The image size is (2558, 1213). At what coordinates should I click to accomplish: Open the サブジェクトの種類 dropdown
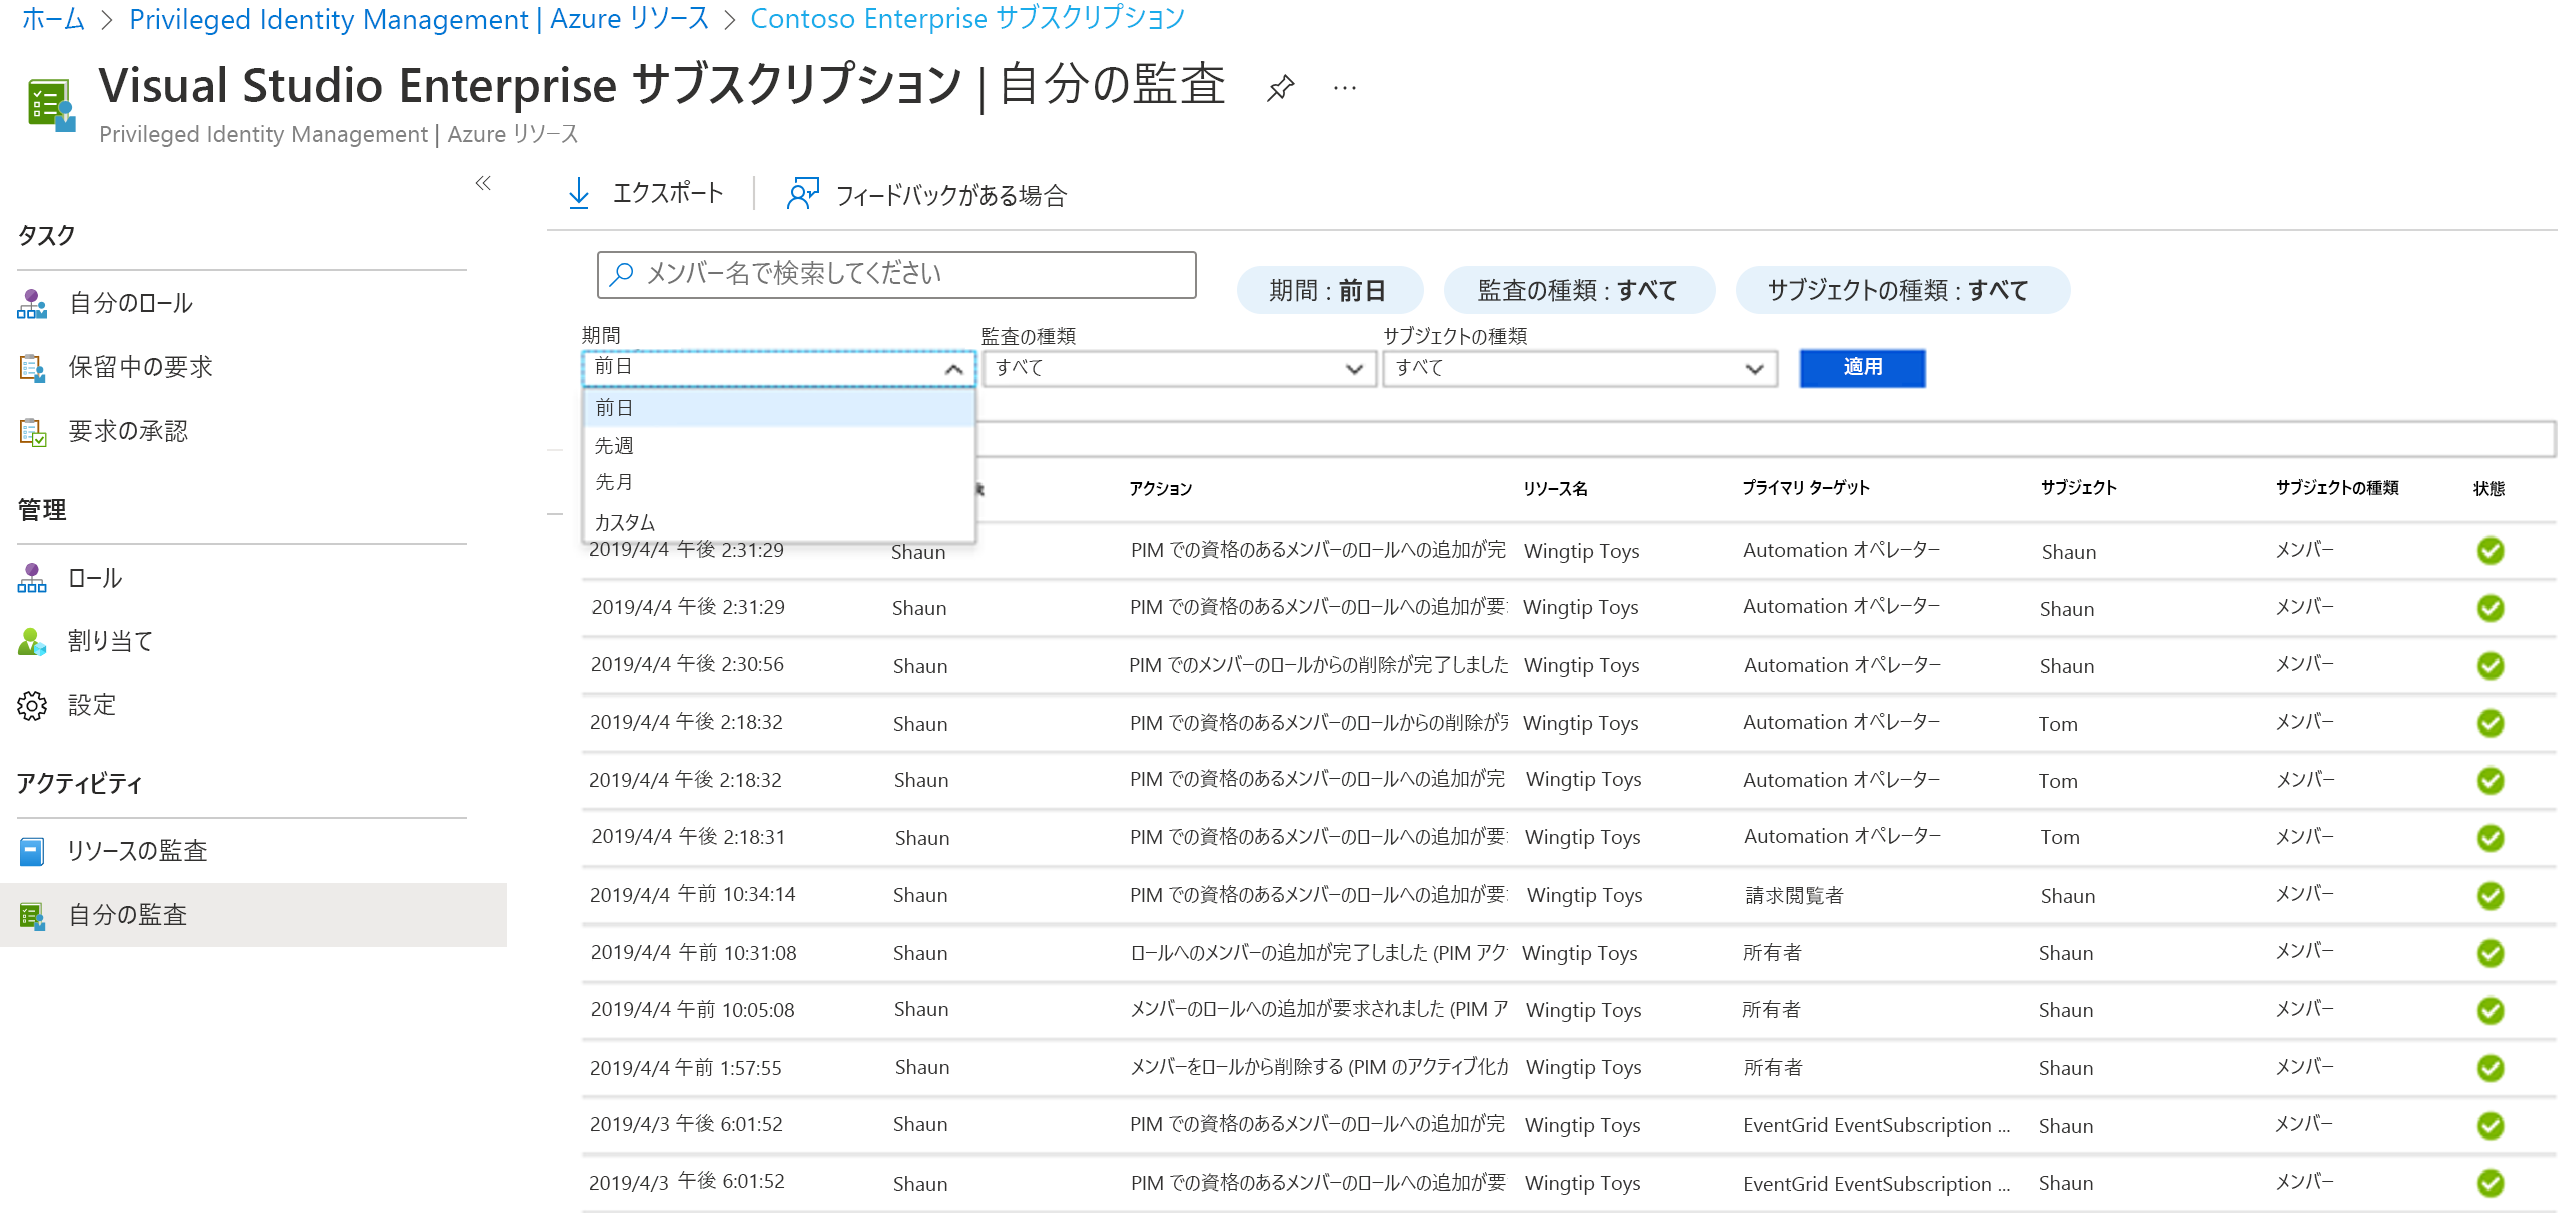[1580, 368]
